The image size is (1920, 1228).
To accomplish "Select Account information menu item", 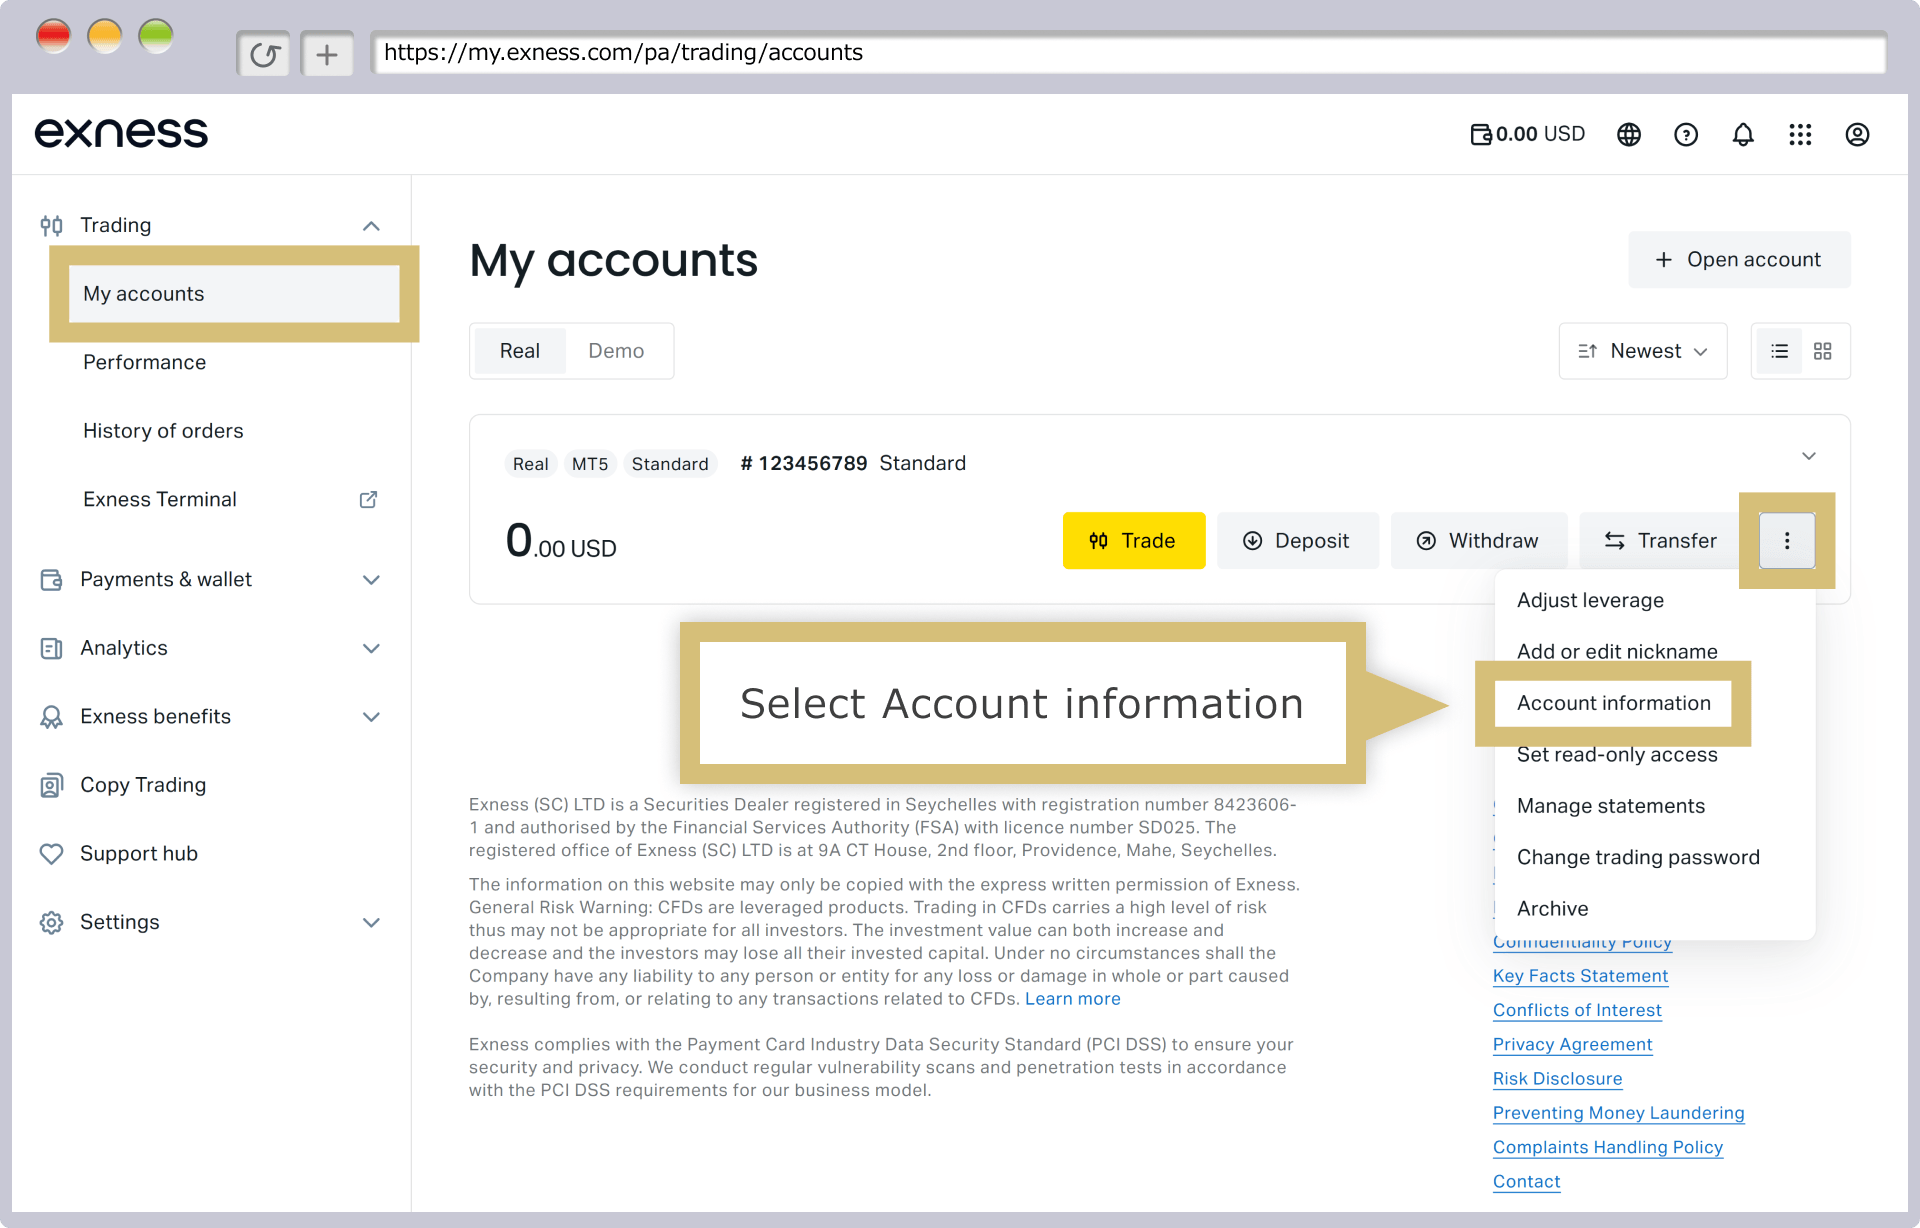I will [x=1613, y=703].
